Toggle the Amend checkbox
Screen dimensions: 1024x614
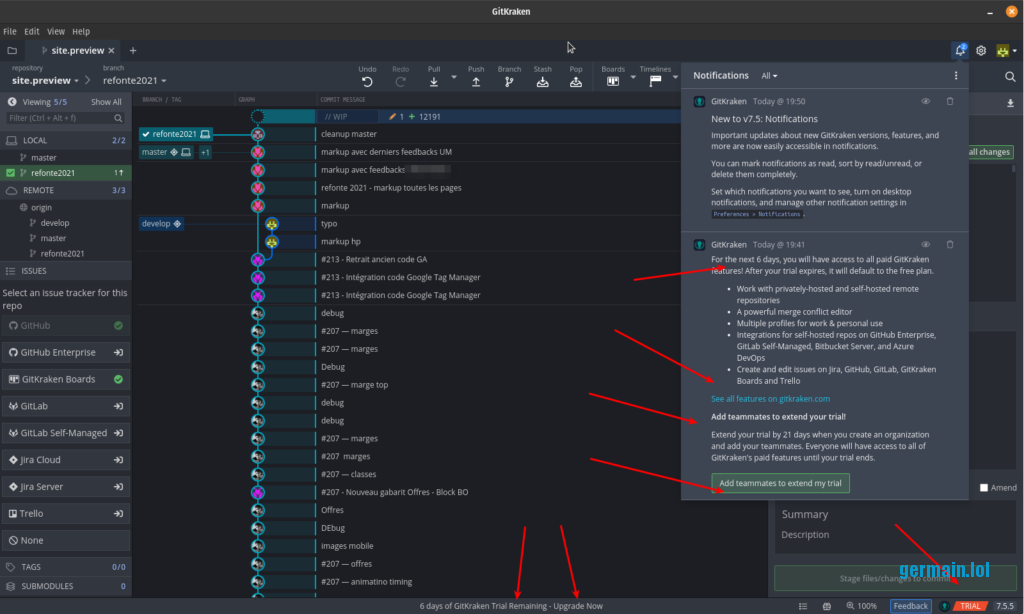(x=984, y=487)
